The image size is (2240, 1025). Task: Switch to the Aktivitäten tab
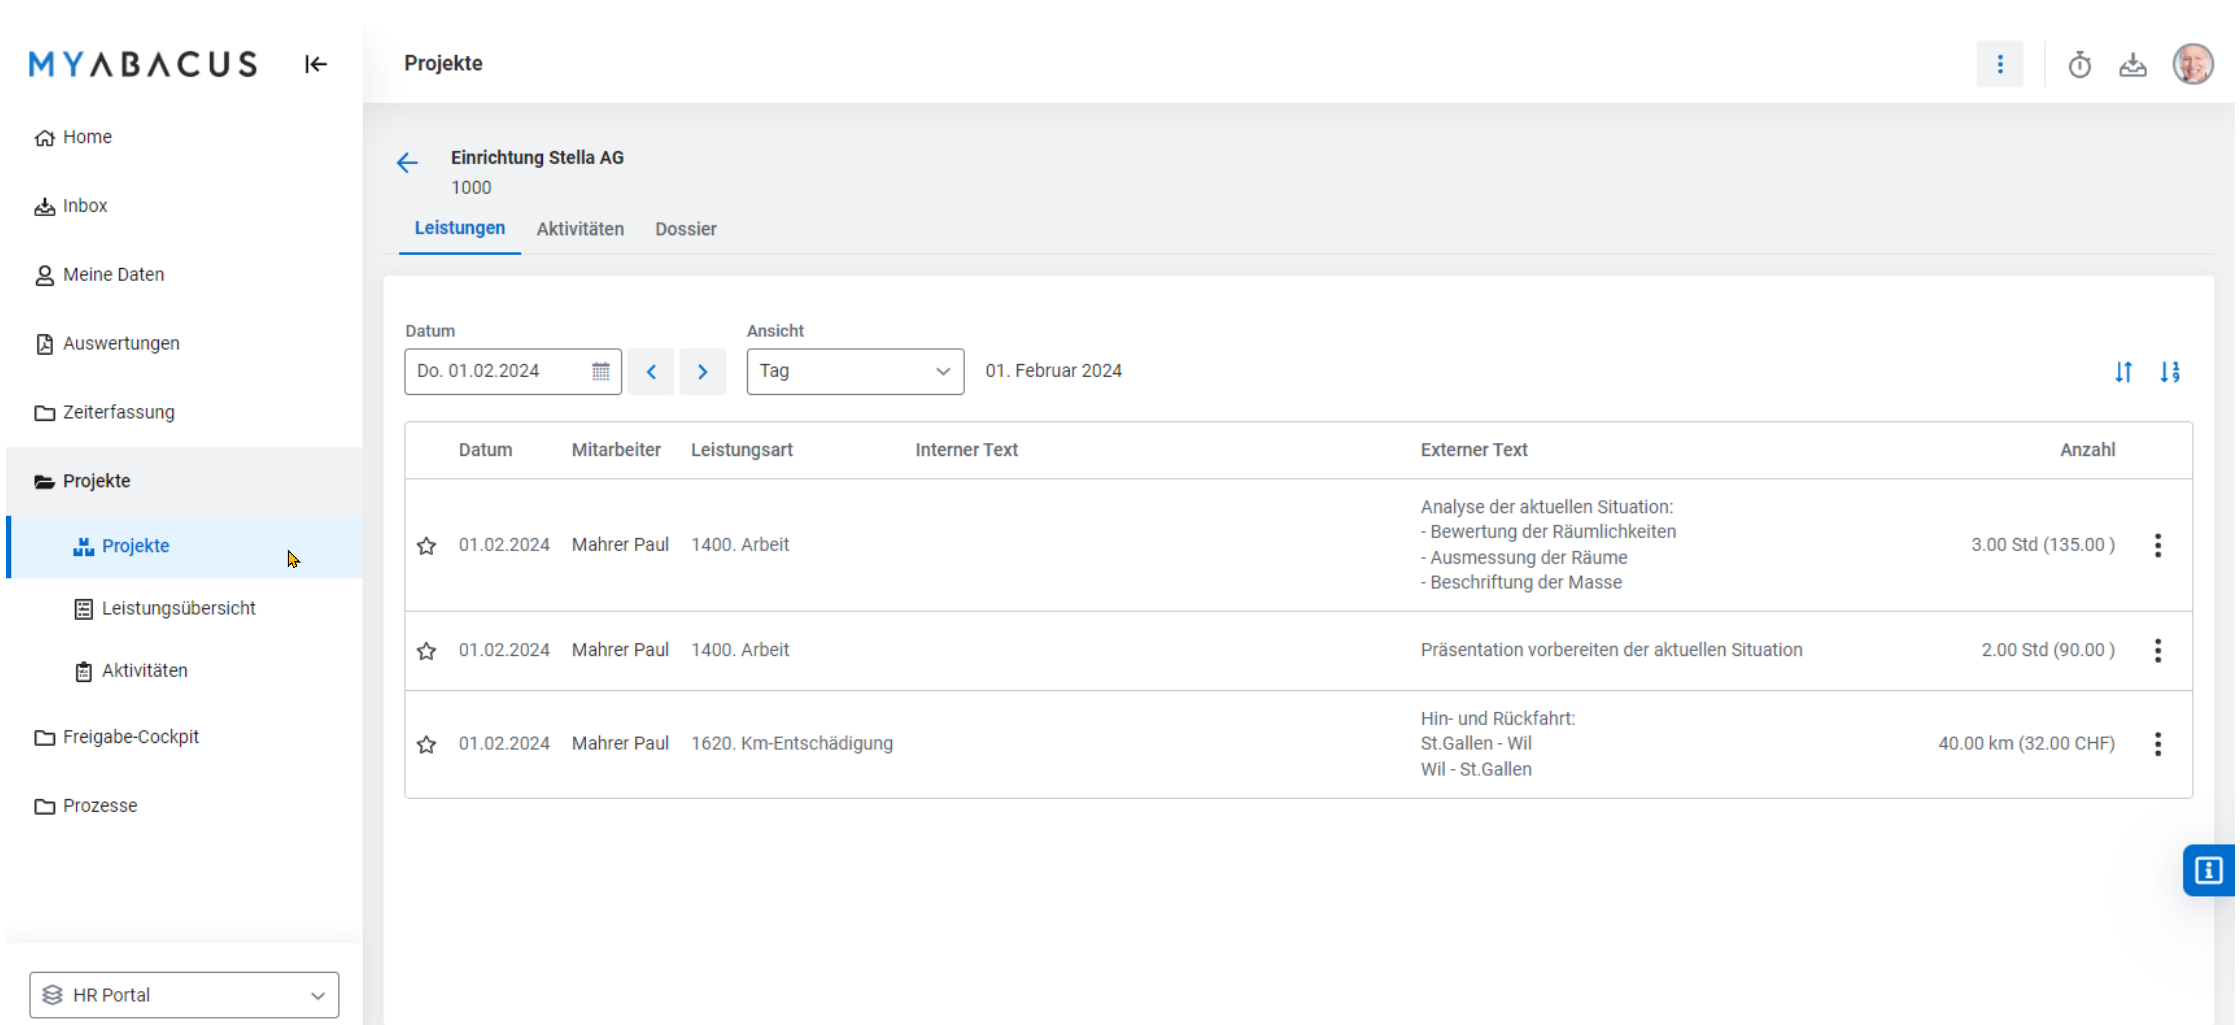pos(580,229)
